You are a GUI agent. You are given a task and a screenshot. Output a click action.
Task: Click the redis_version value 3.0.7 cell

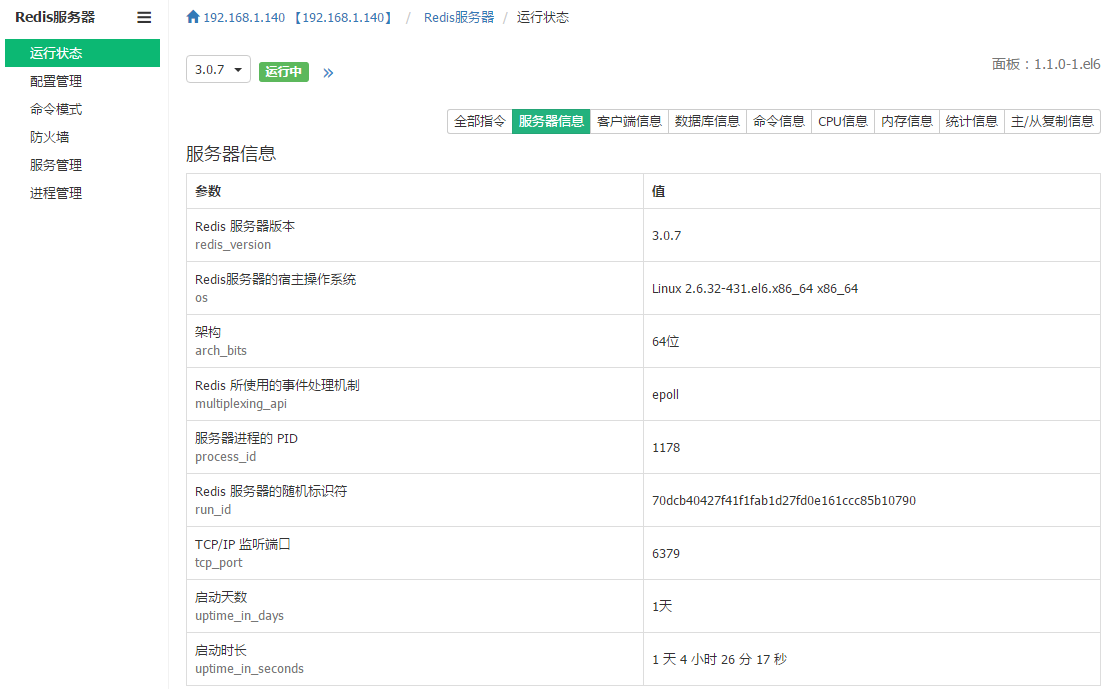coord(872,235)
